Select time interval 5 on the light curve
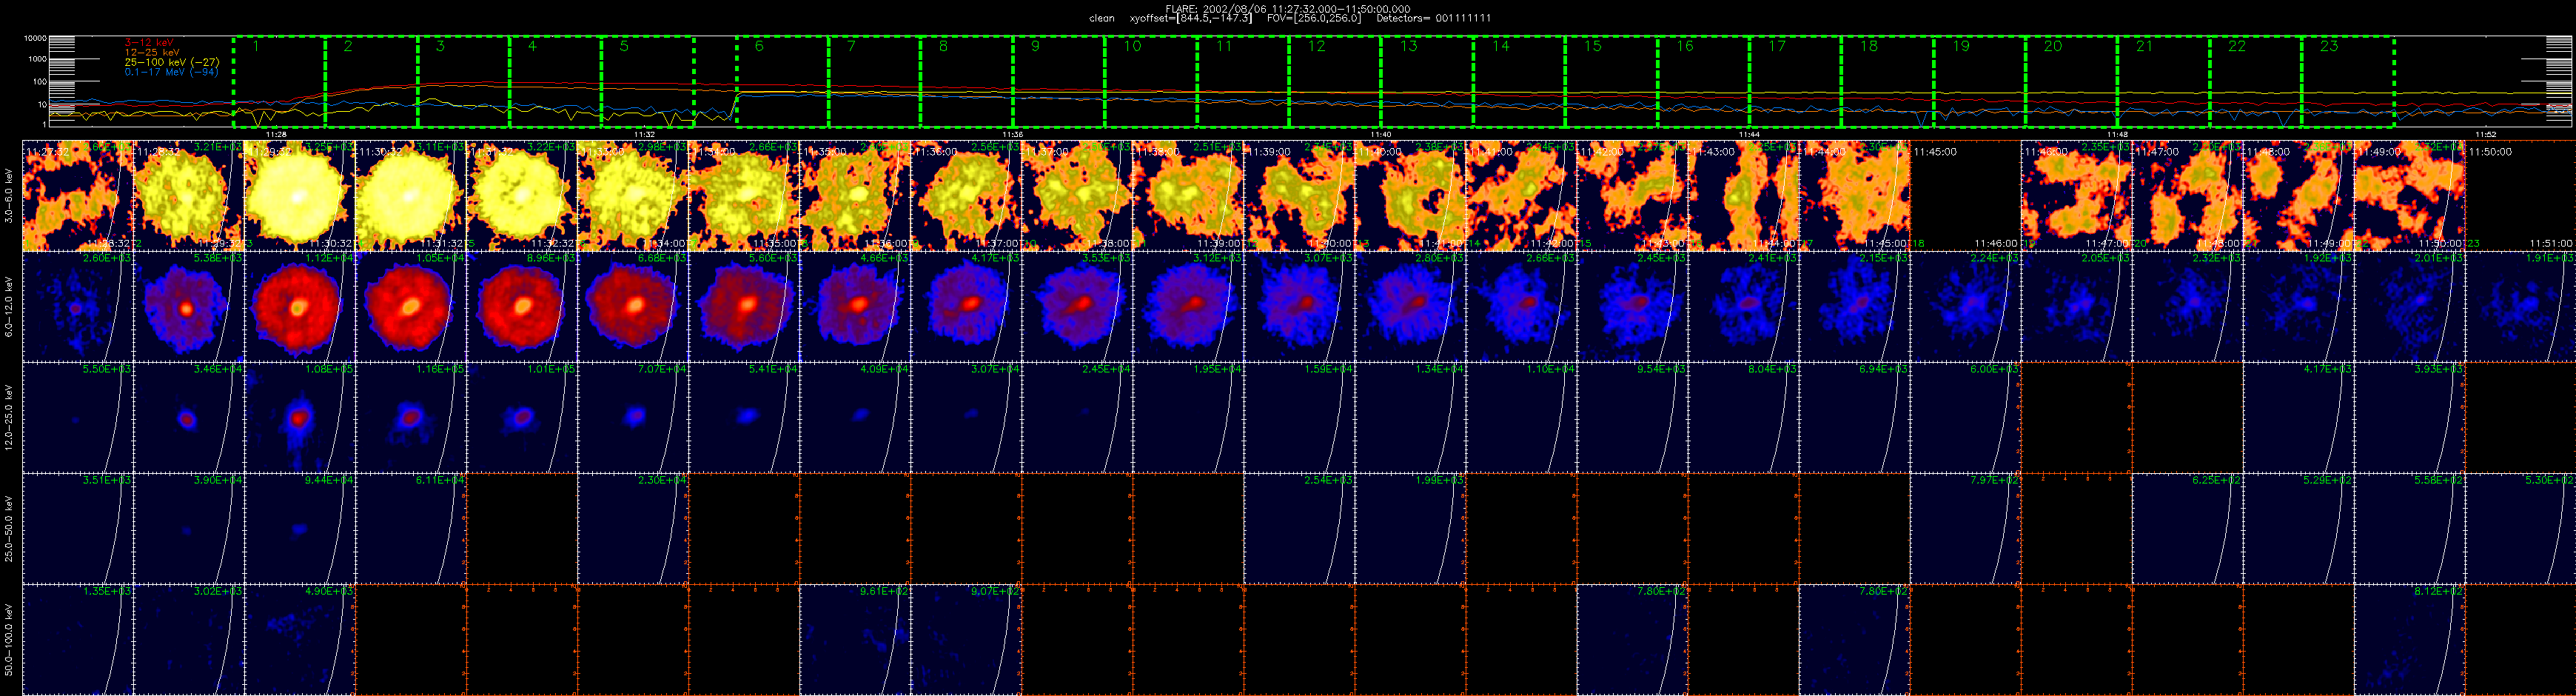Viewport: 2576px width, 696px height. click(x=647, y=82)
